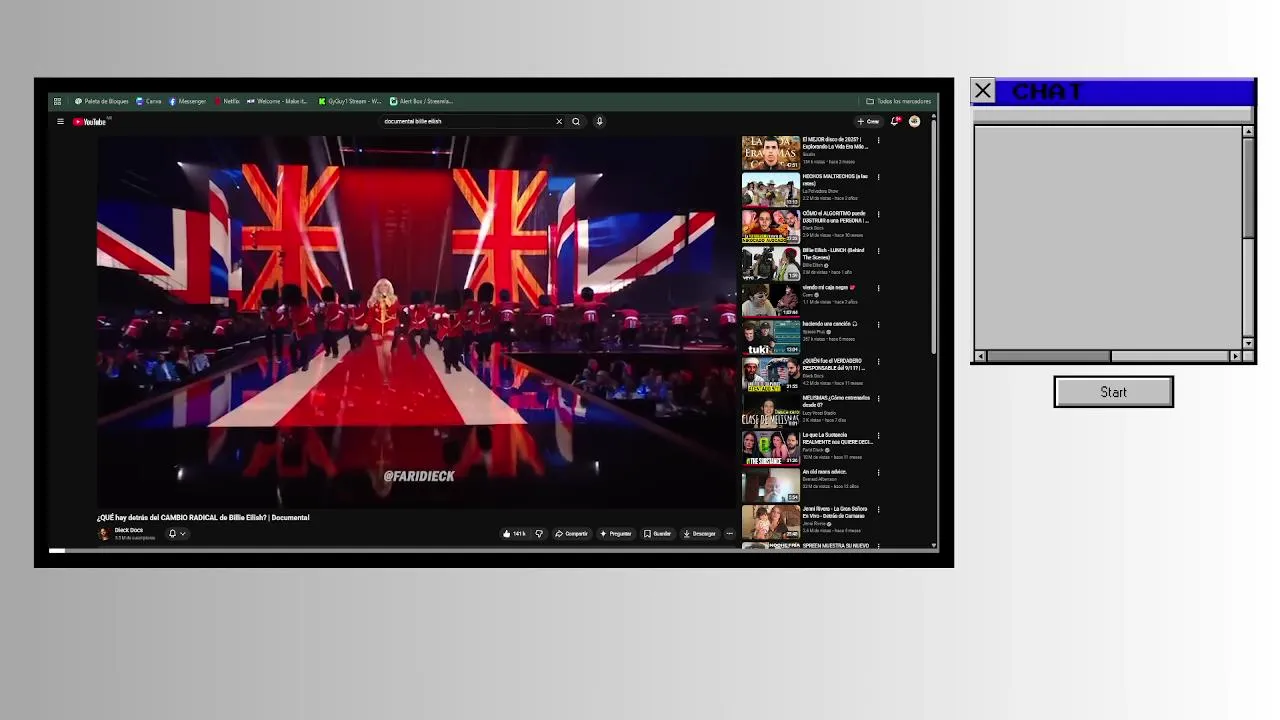Viewport: 1280px width, 720px height.
Task: Dislike the video with the thumbs down
Action: click(x=539, y=534)
